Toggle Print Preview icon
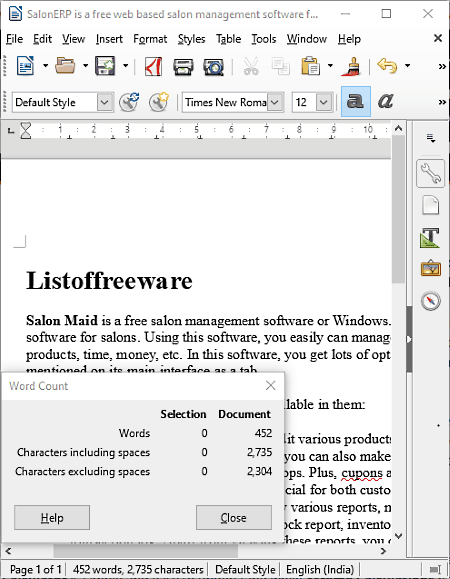The image size is (450, 579). pyautogui.click(x=214, y=66)
